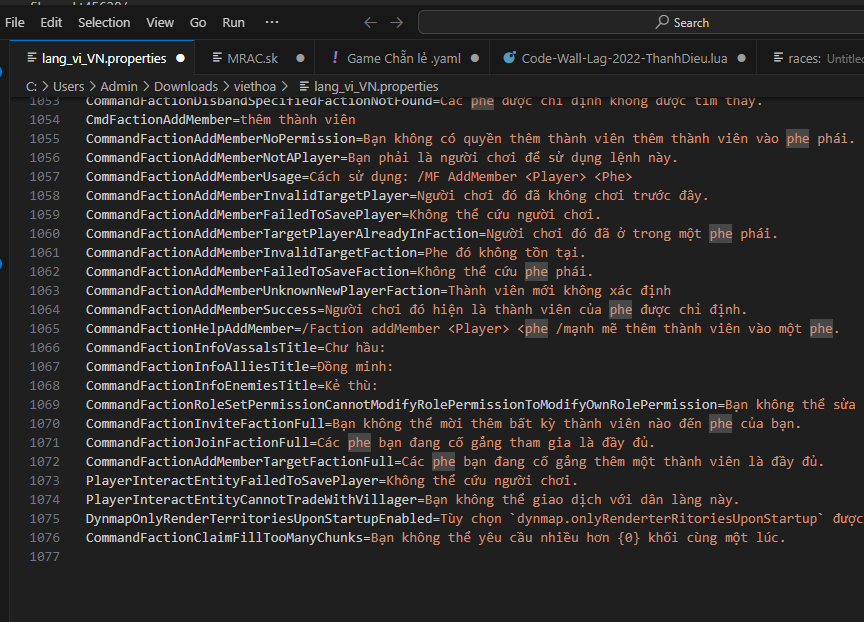This screenshot has height=622, width=864.
Task: Click the unsaved dot on the lang_vi_VN.properties tab
Action: pyautogui.click(x=180, y=59)
